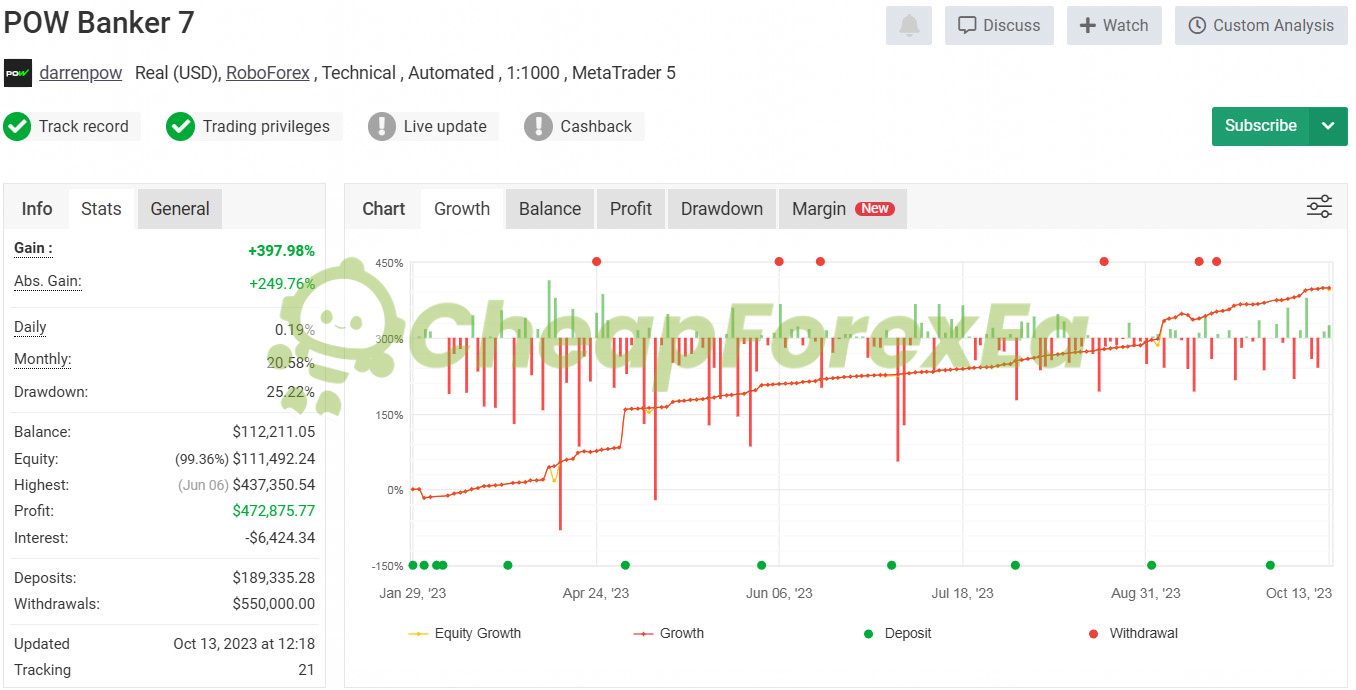Screen dimensions: 1356x690
Task: Click the Daily label
Action: [30, 327]
